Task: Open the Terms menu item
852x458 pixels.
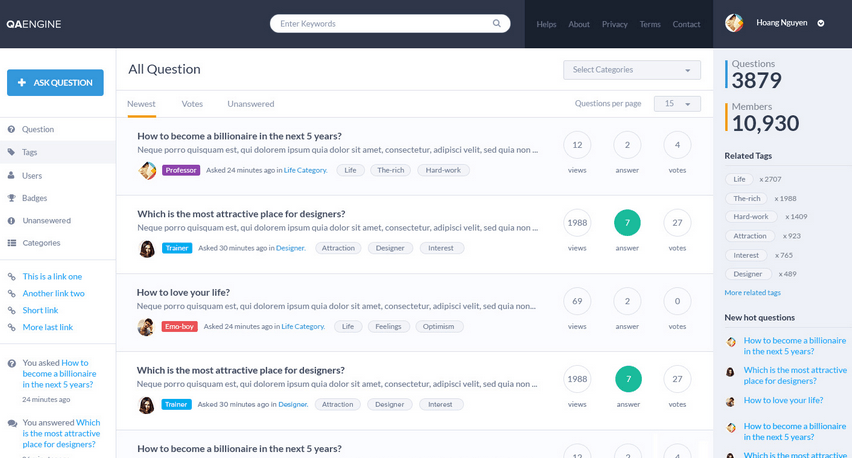Action: [x=650, y=24]
